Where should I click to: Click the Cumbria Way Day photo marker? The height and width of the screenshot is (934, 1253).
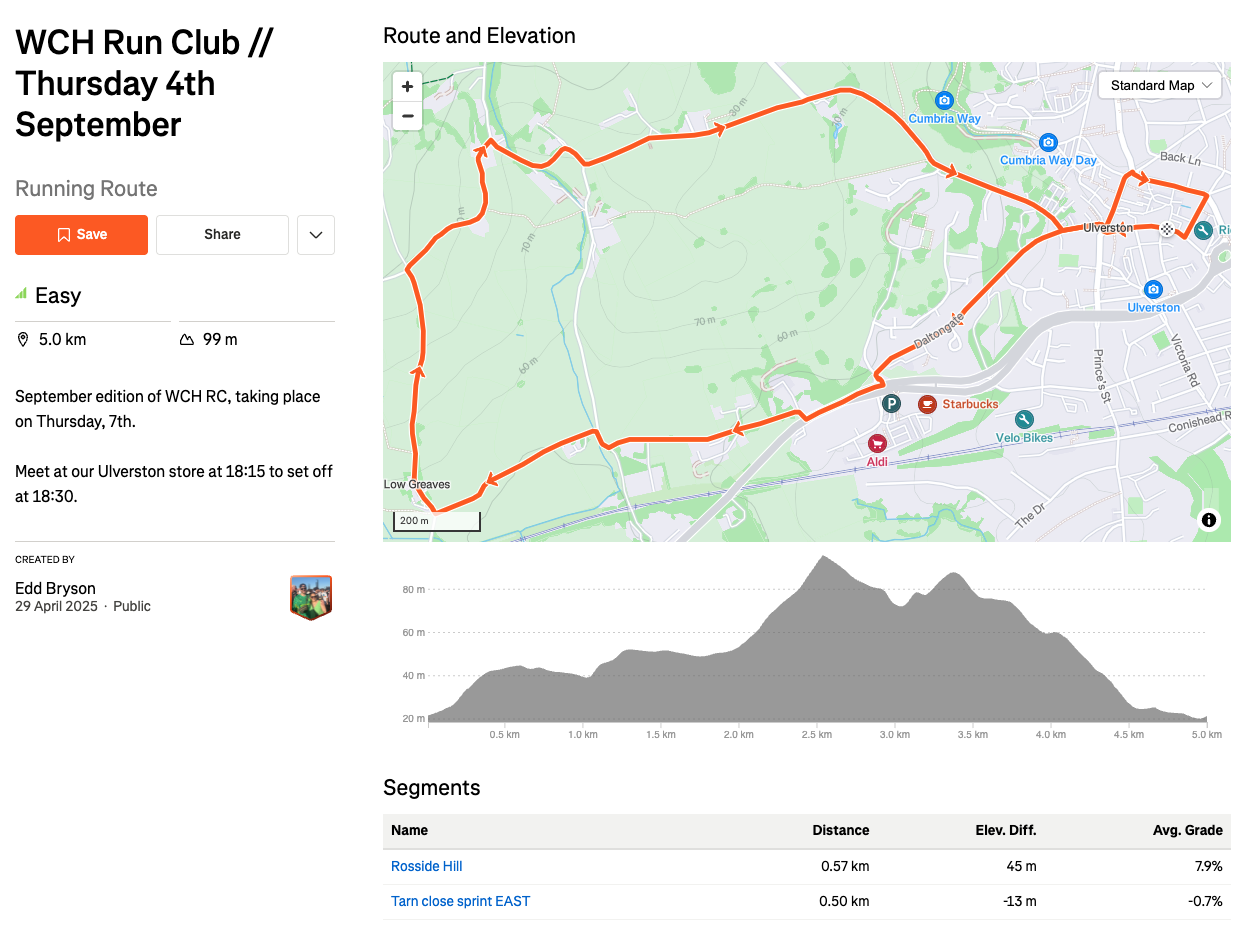coord(1048,143)
